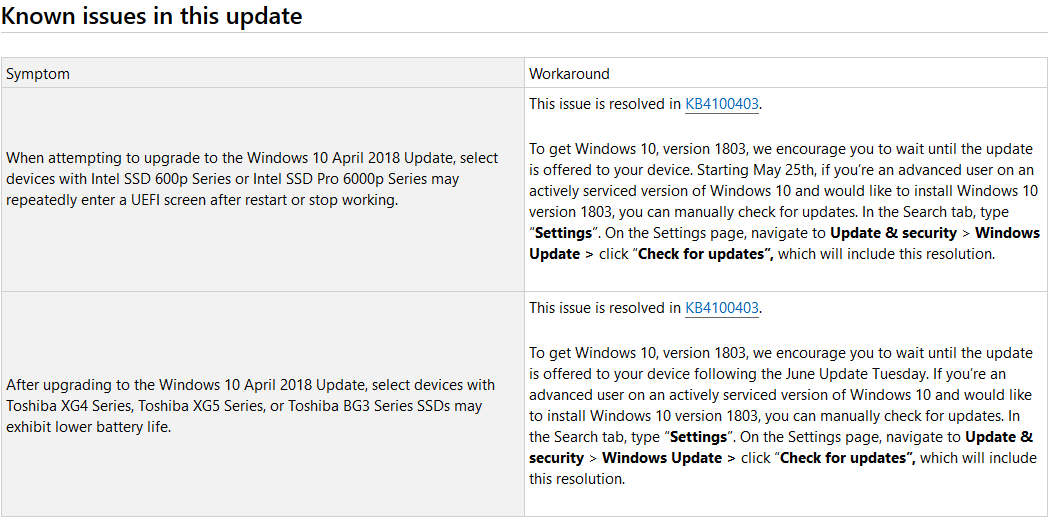Click bold 'Windows Update' in the second workaround

[x=662, y=458]
